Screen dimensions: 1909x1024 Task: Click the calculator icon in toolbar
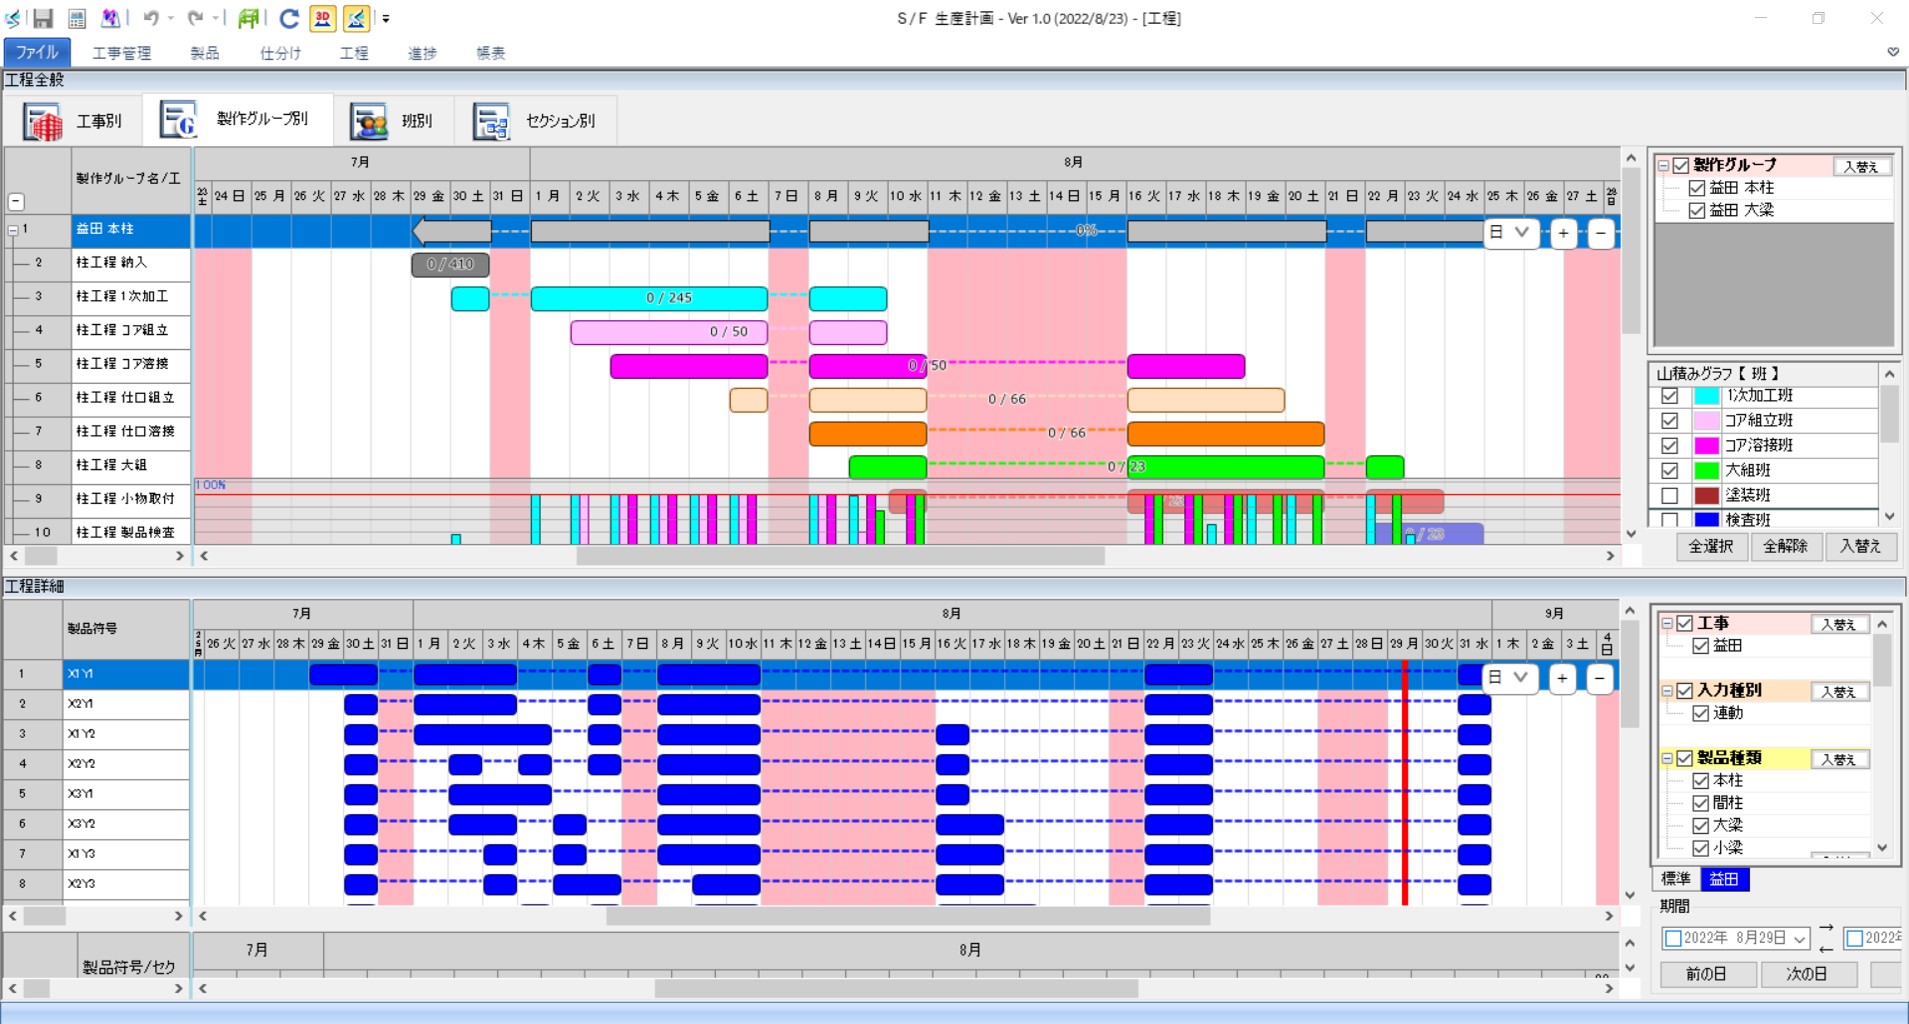click(x=77, y=18)
